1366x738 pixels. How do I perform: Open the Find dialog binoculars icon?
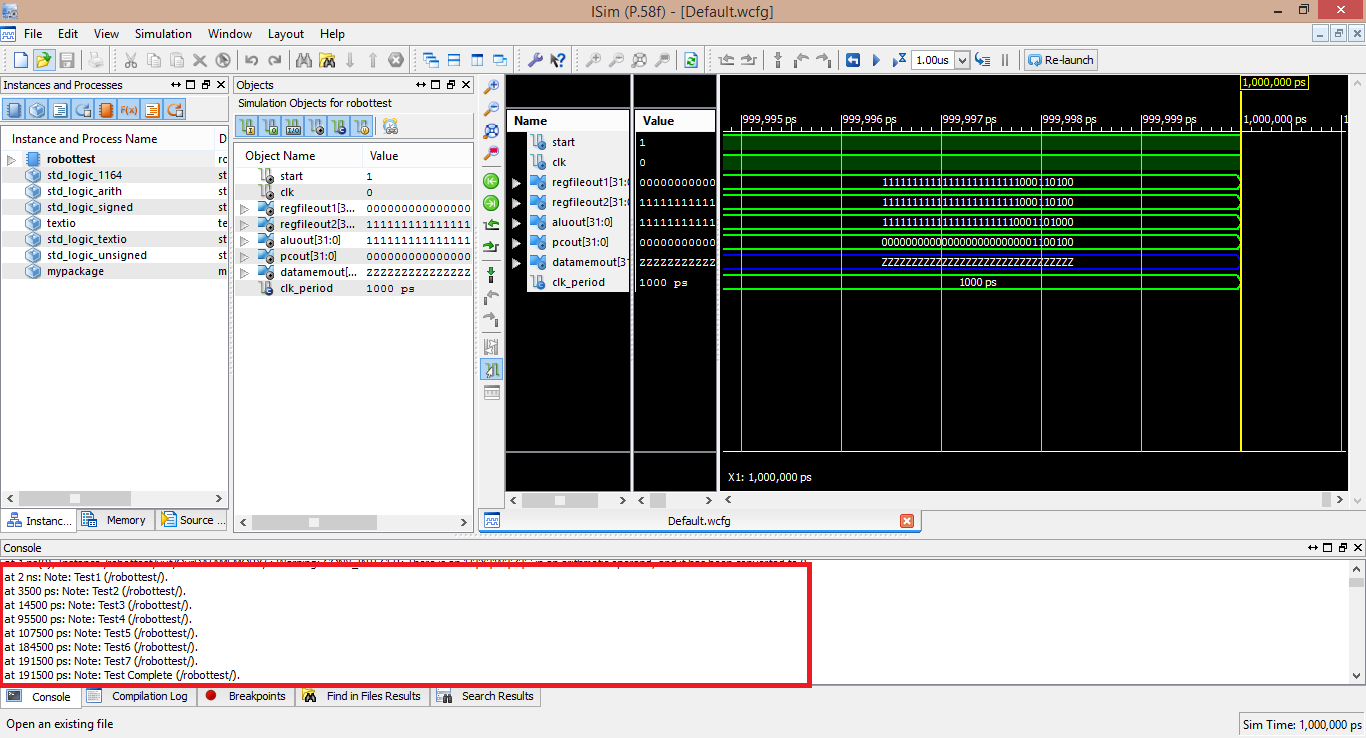coord(303,60)
